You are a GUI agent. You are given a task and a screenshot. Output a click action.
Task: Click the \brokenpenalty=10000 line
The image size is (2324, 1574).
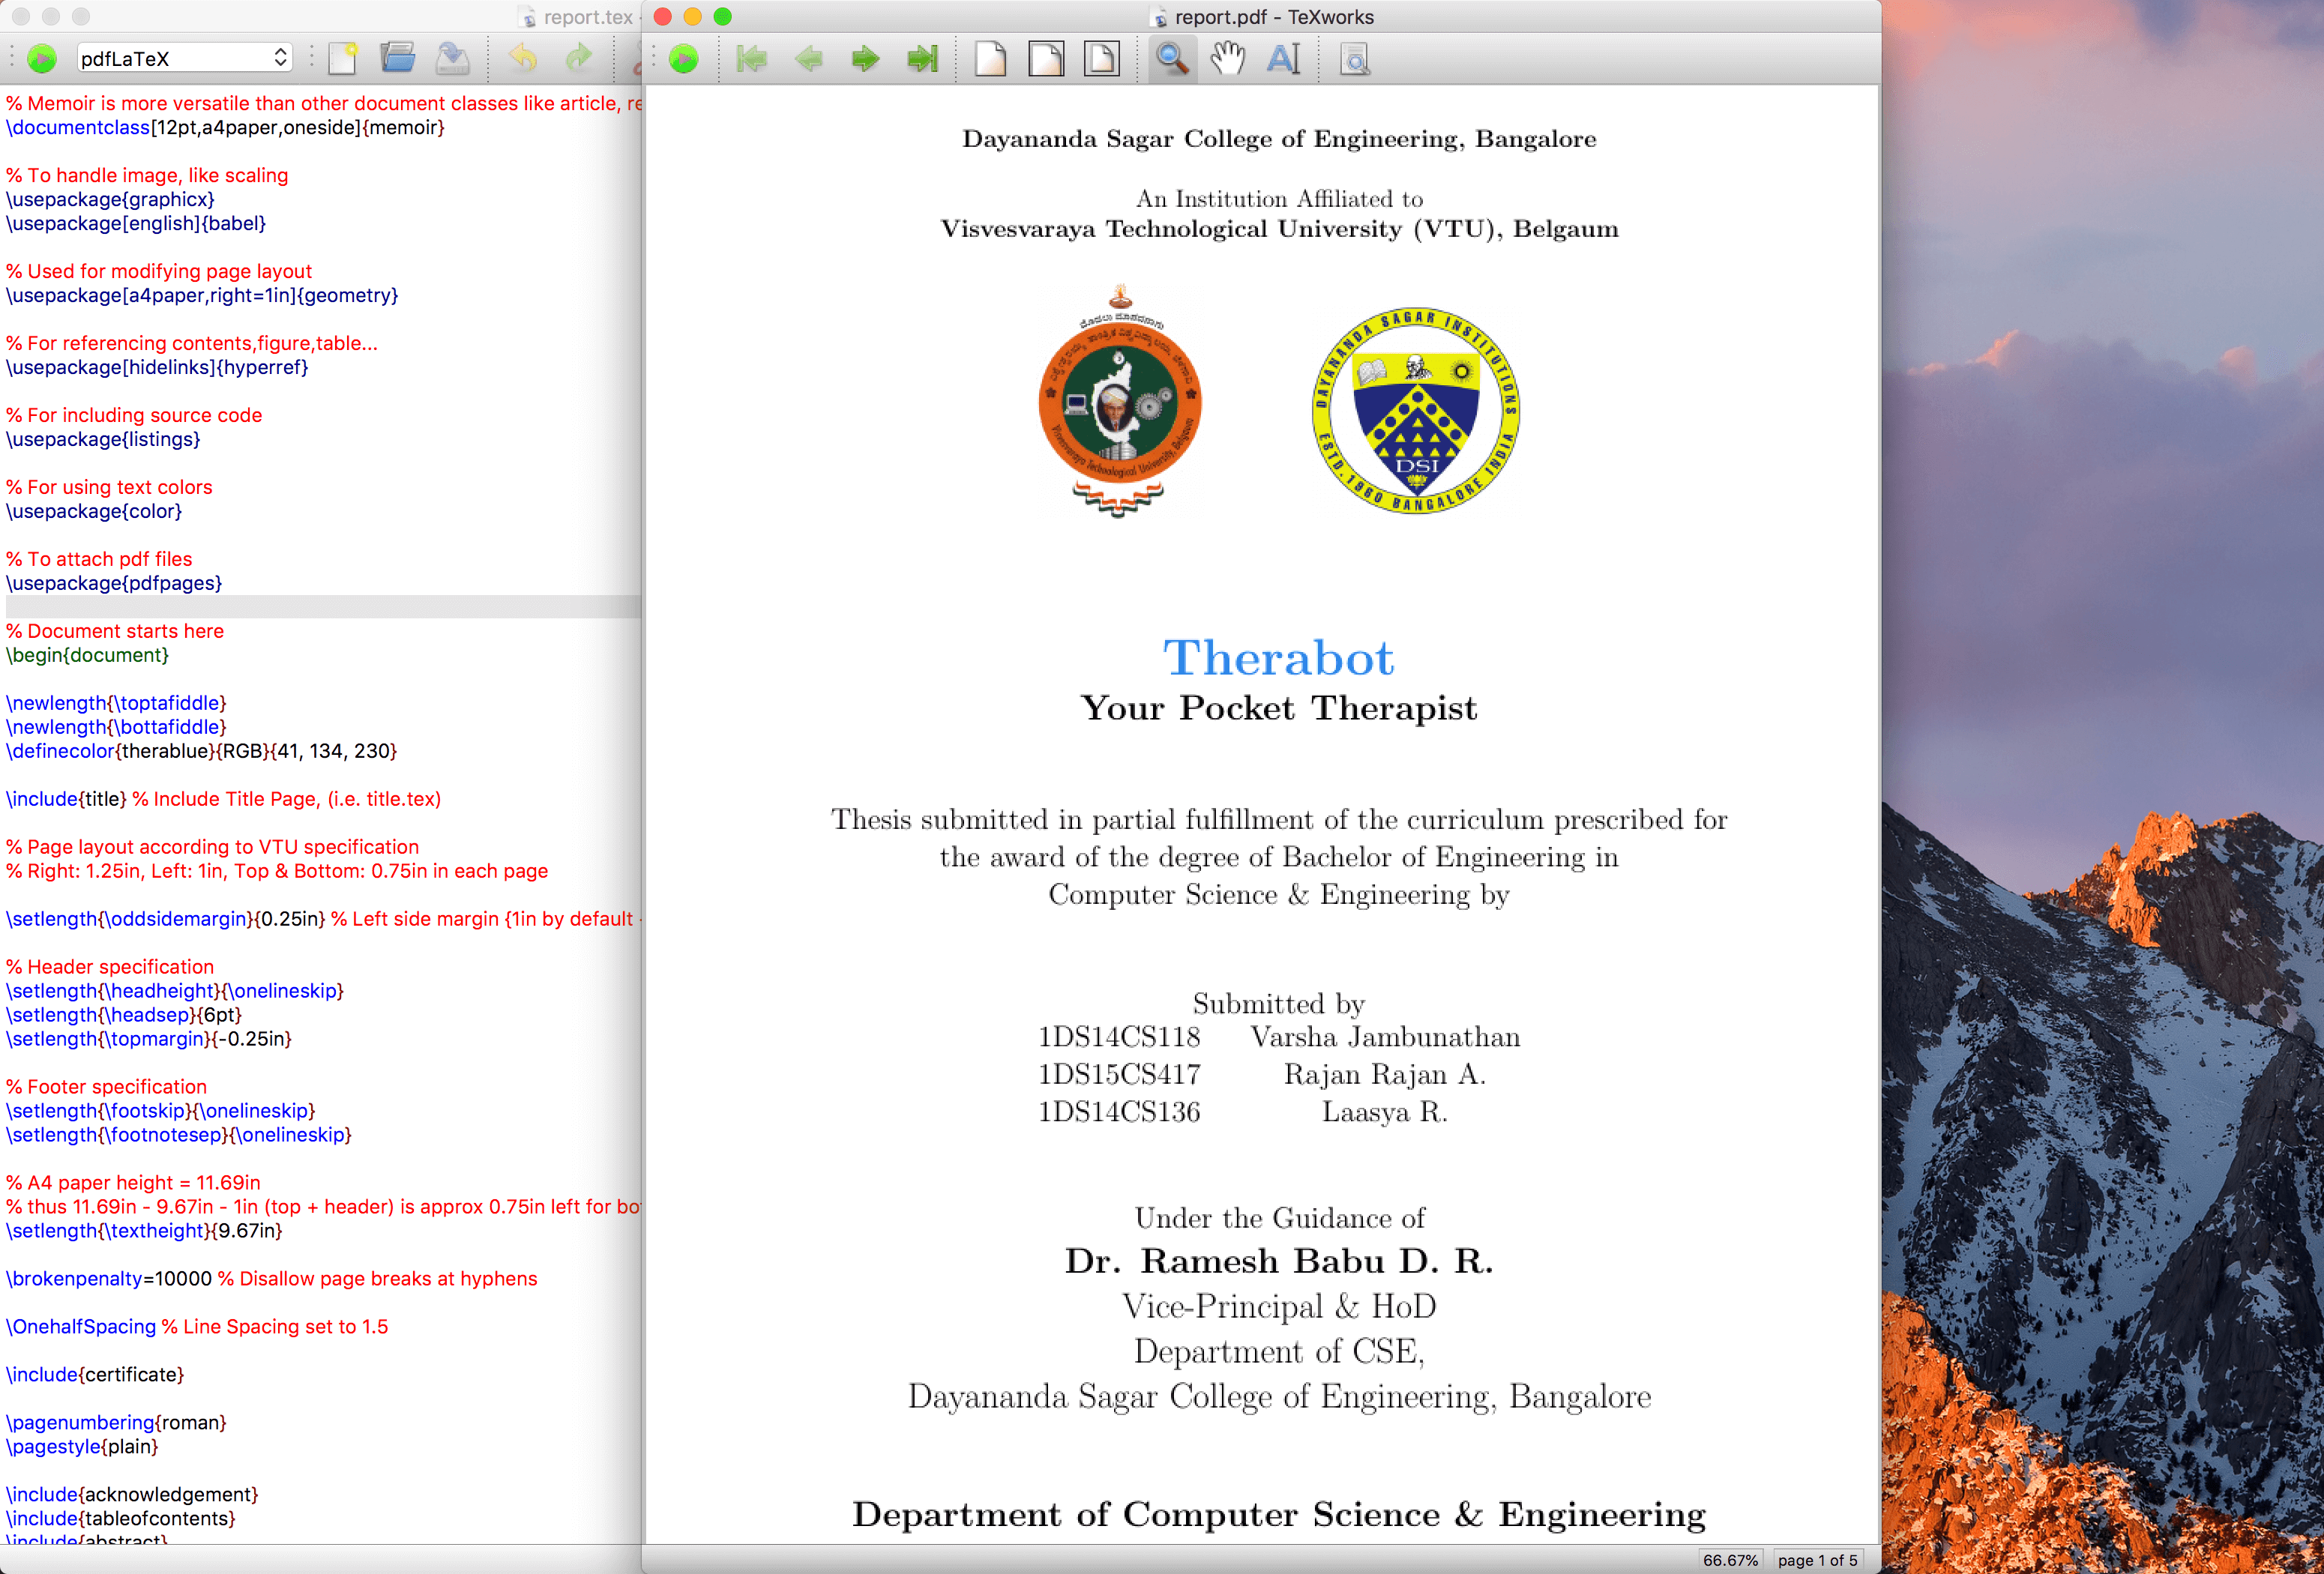[109, 1279]
